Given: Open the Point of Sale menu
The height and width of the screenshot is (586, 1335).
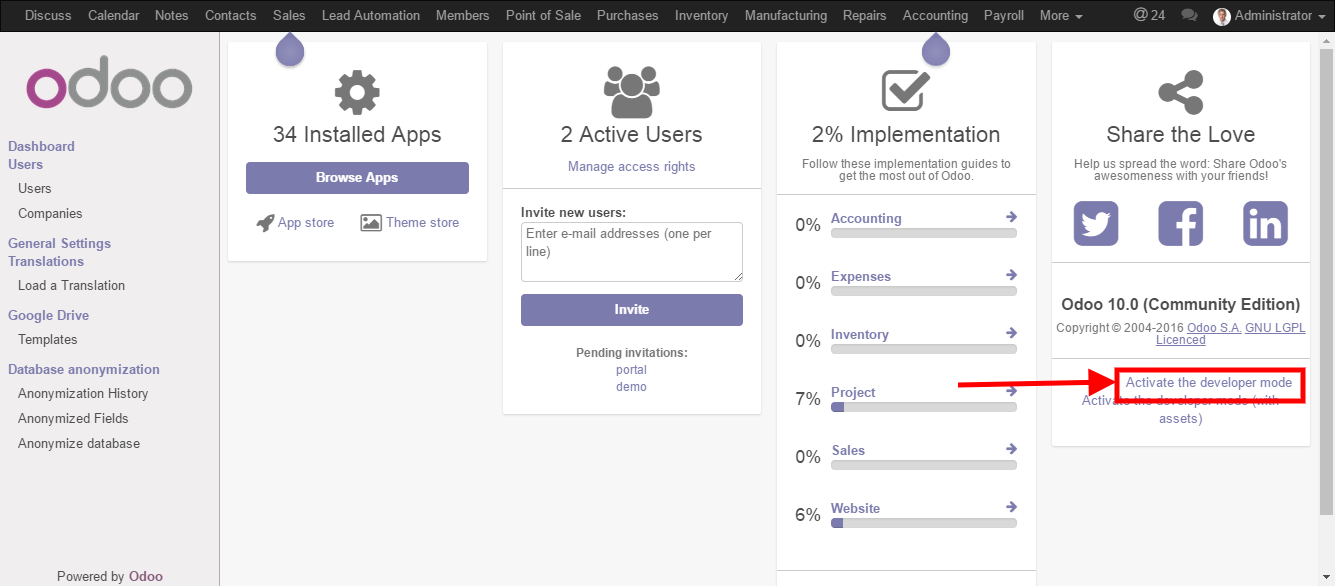Looking at the screenshot, I should click(x=543, y=16).
